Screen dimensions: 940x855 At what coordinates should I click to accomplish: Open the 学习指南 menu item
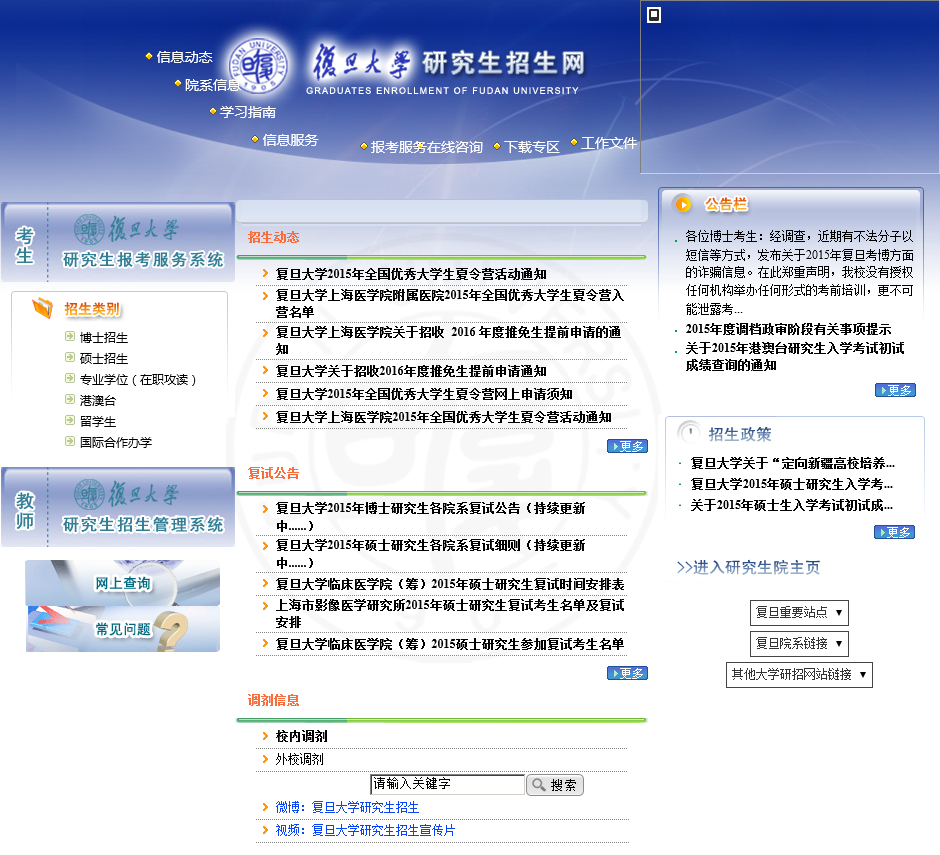click(x=248, y=112)
